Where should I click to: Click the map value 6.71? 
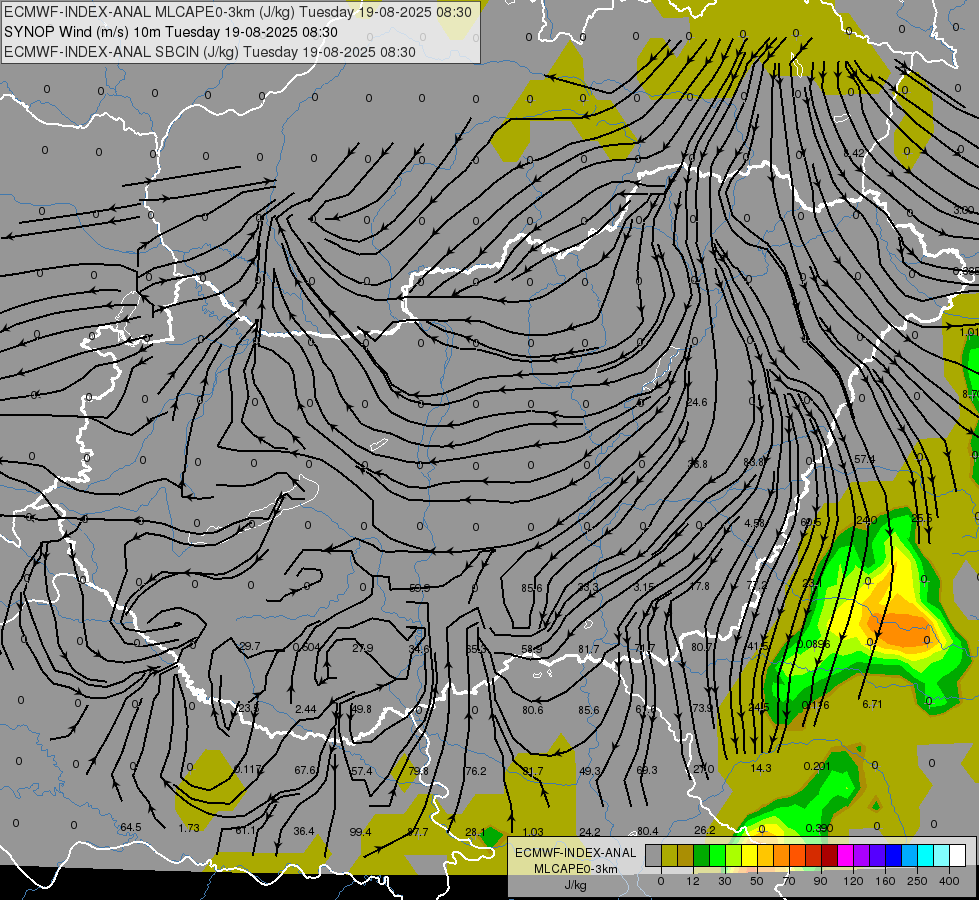[872, 704]
